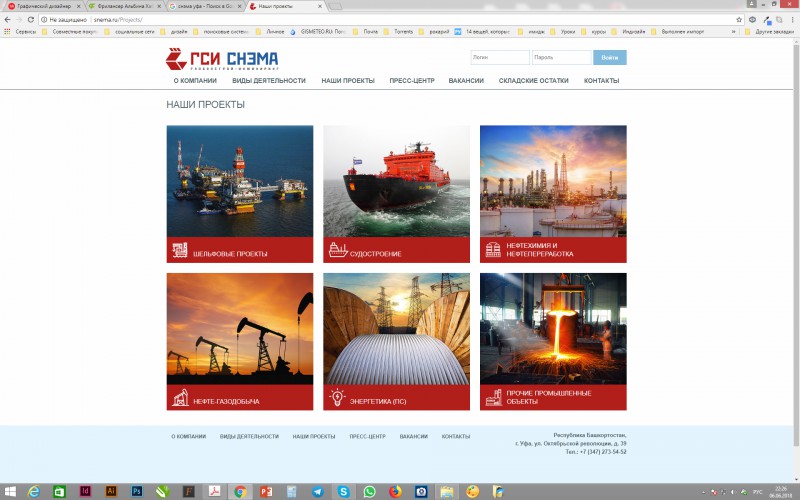Image resolution: width=800 pixels, height=500 pixels.
Task: Click footer link ВИДЫ ДЕЯТЕЛЬНОСТИ
Action: (x=249, y=436)
